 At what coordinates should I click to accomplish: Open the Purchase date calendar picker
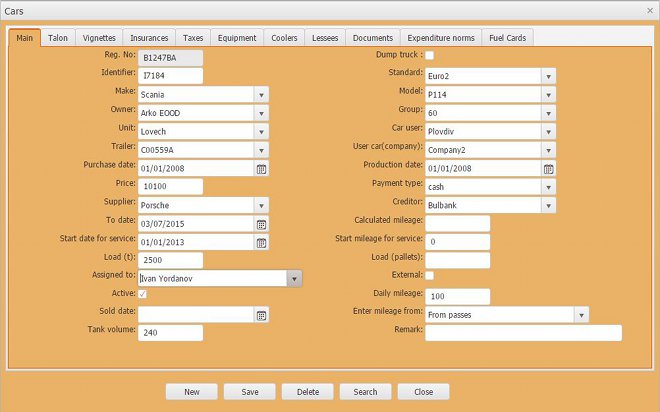point(261,168)
